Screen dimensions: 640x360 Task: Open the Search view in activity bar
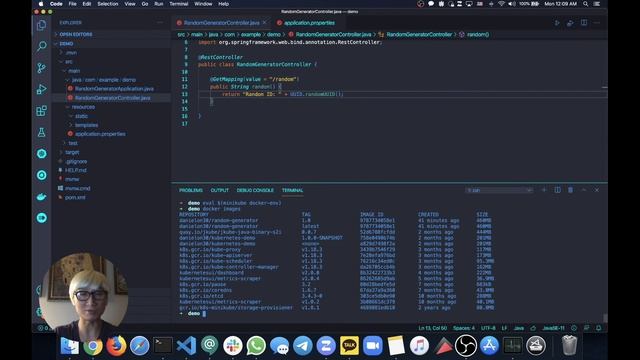[x=41, y=46]
